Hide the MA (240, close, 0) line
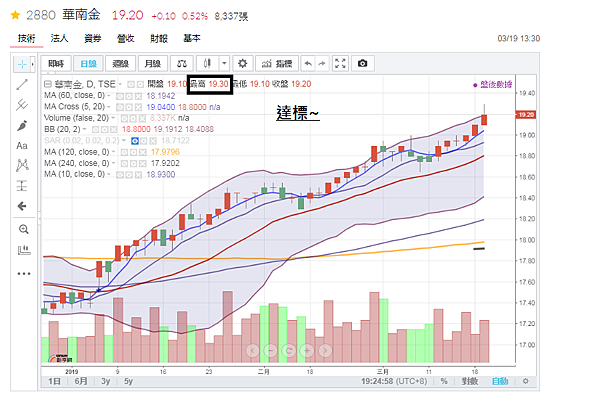The height and width of the screenshot is (400, 600). (124, 164)
